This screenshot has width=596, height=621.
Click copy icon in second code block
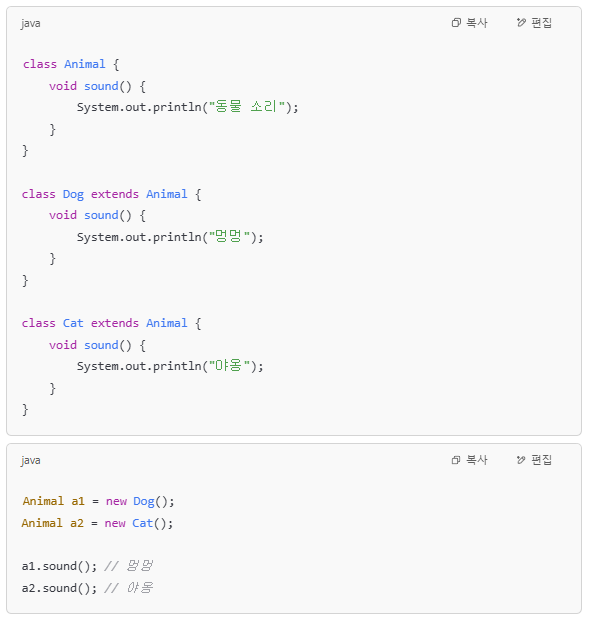coord(456,459)
